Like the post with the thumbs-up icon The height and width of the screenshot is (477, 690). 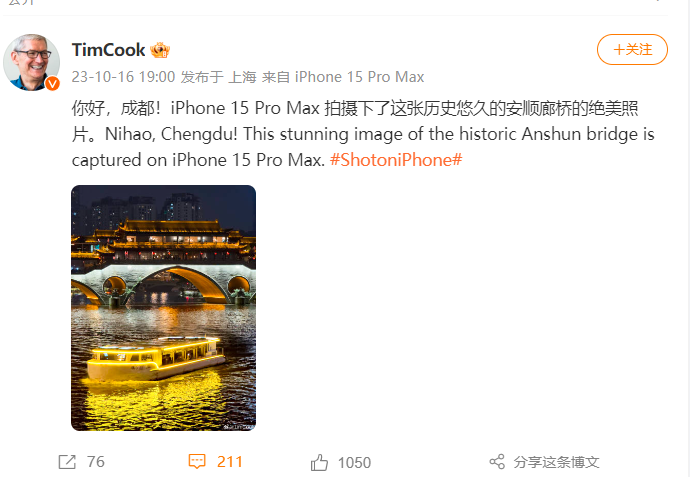coord(319,462)
